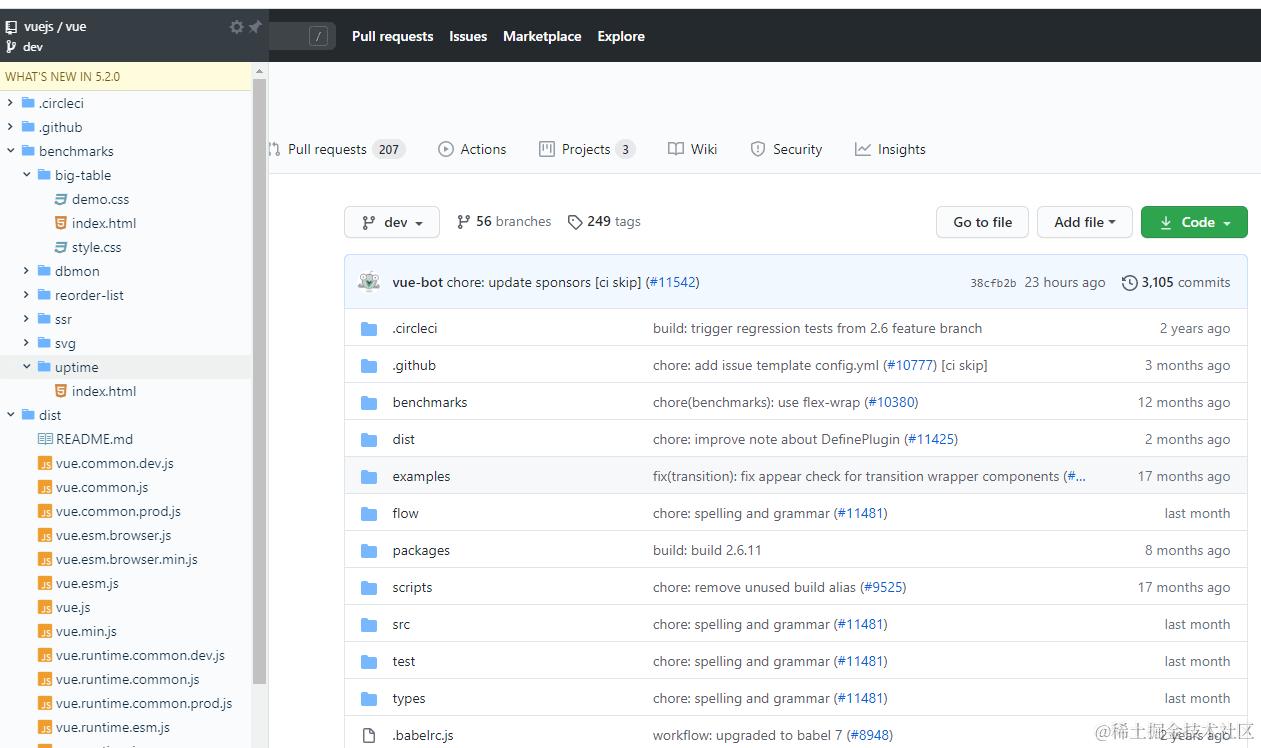Viewport: 1261px width, 748px height.
Task: Collapse the benchmarks folder in tree
Action: [10, 151]
